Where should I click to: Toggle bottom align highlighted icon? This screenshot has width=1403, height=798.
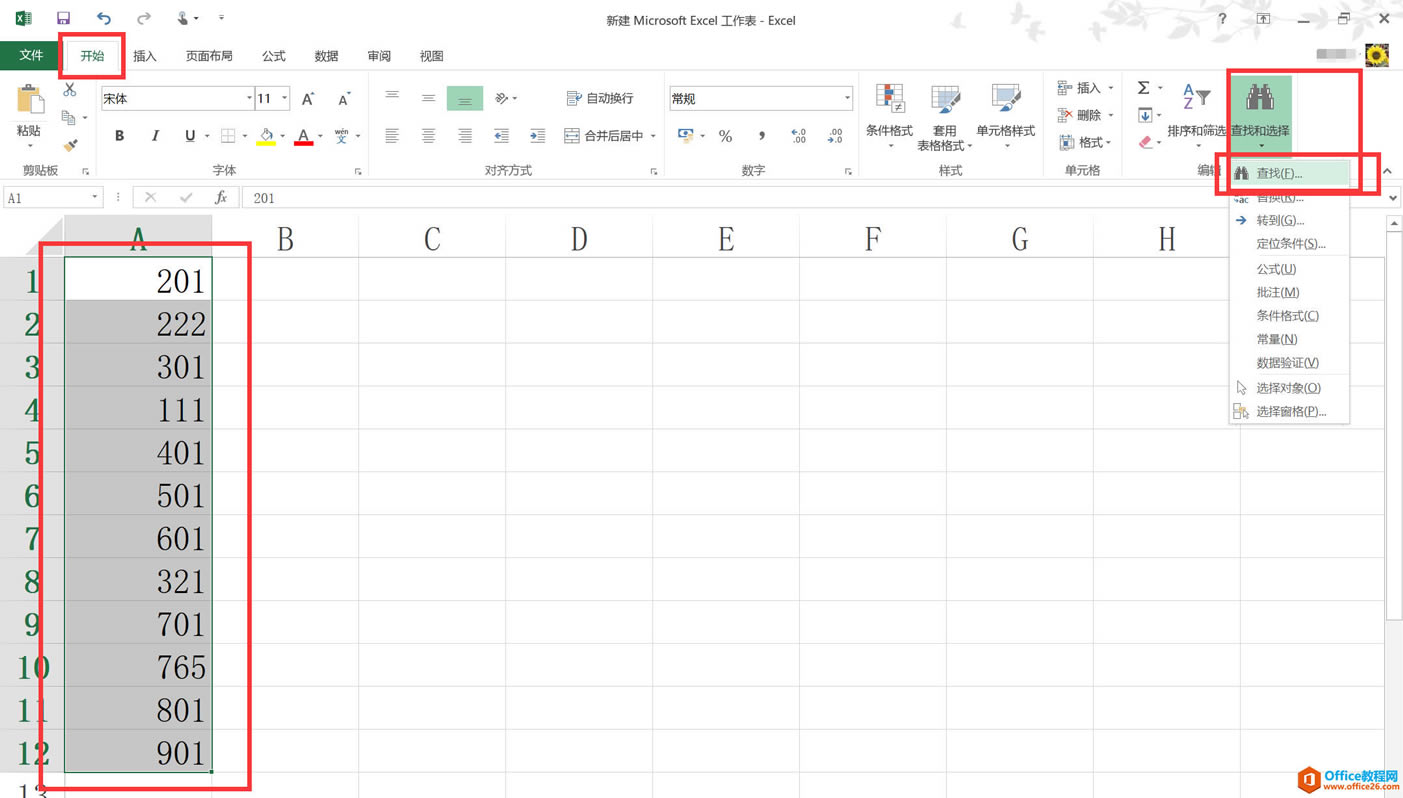[465, 98]
